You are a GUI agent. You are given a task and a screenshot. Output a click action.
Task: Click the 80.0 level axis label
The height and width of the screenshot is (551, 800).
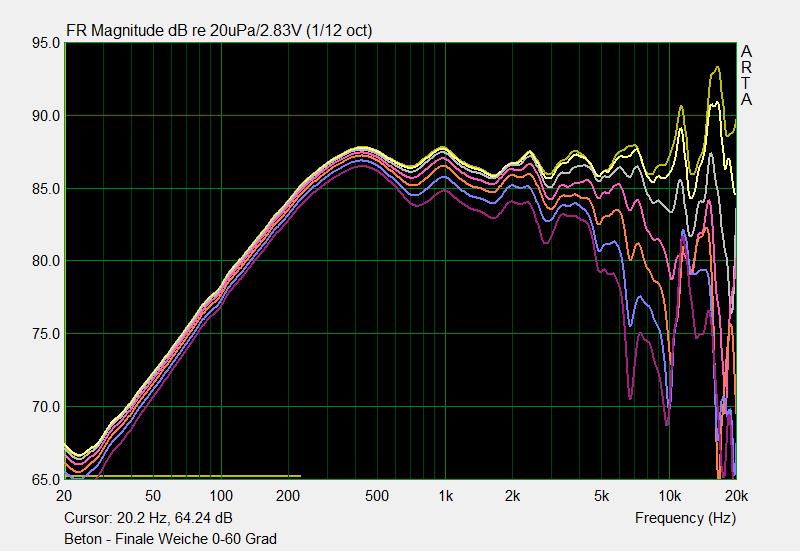click(46, 261)
